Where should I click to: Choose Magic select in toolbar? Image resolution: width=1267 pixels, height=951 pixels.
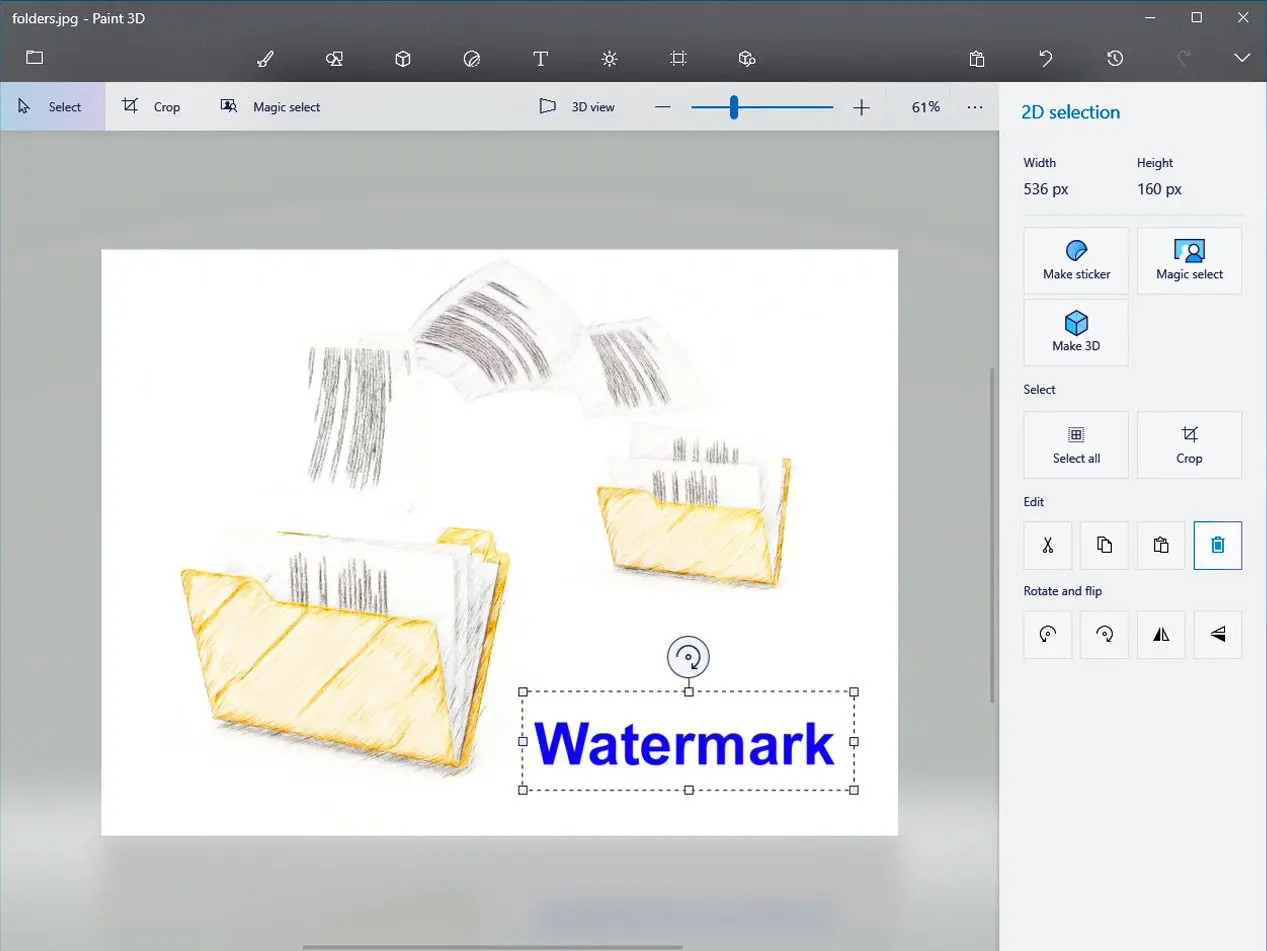pos(270,107)
